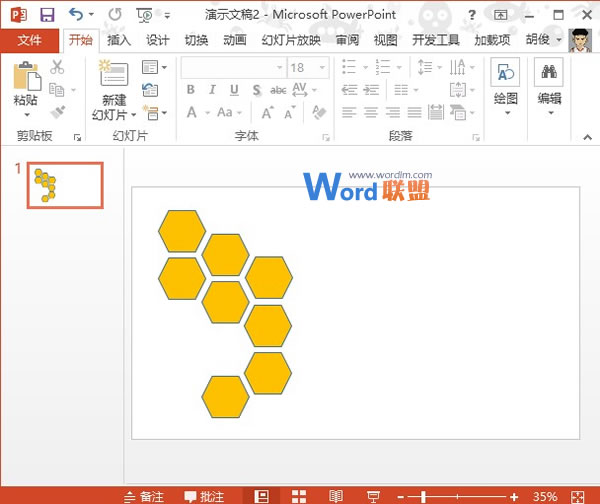600x504 pixels.
Task: Customize Quick Access Toolbar dropdown
Action: click(x=167, y=16)
